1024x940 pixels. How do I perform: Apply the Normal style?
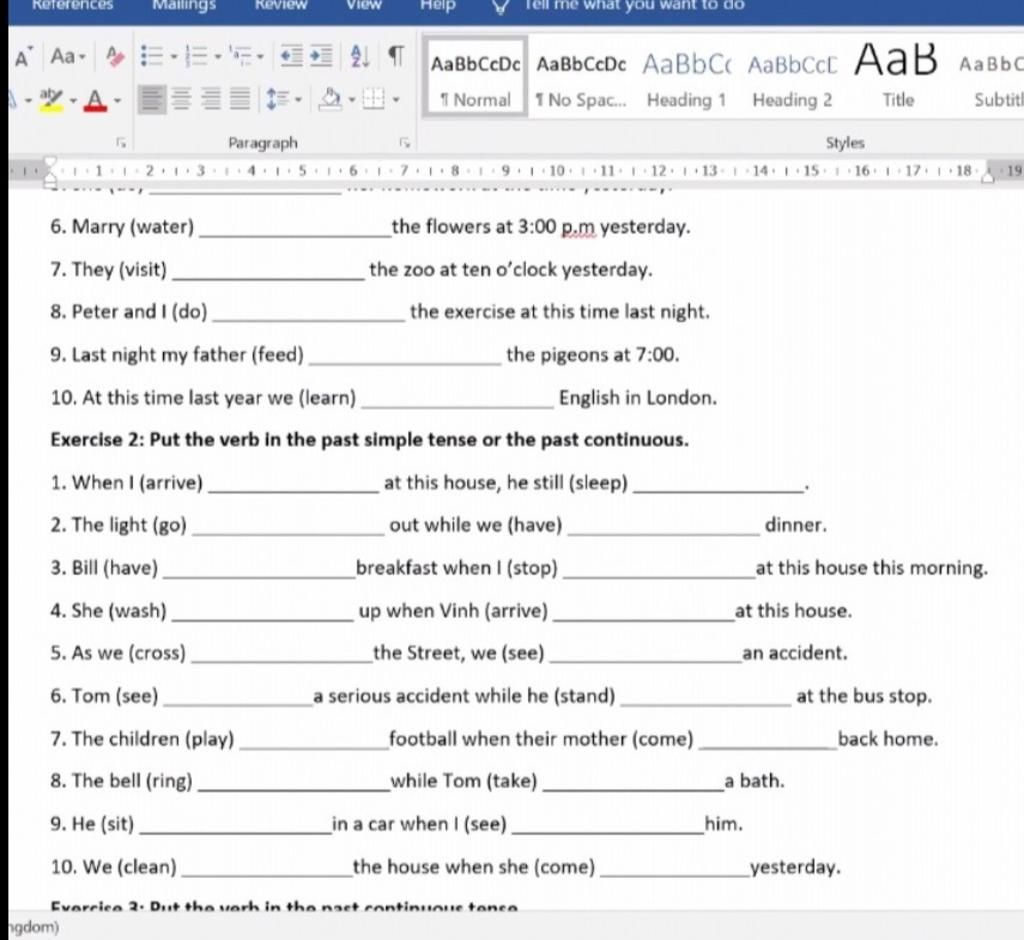point(475,78)
